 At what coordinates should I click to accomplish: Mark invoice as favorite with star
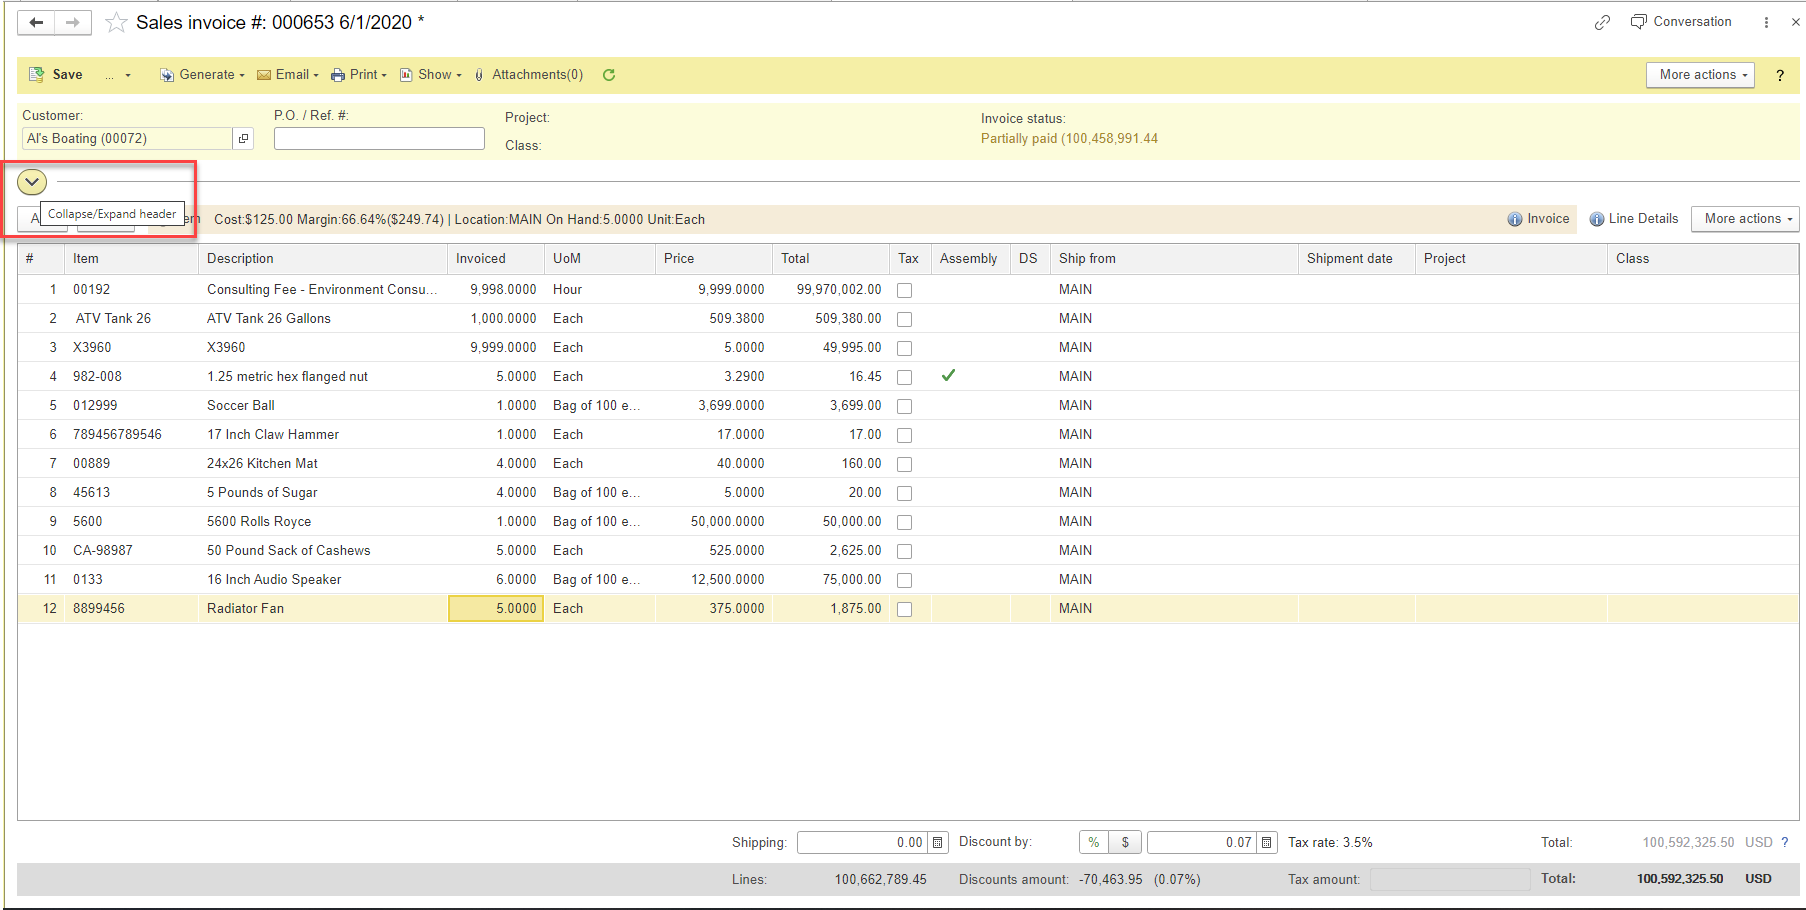pyautogui.click(x=116, y=22)
